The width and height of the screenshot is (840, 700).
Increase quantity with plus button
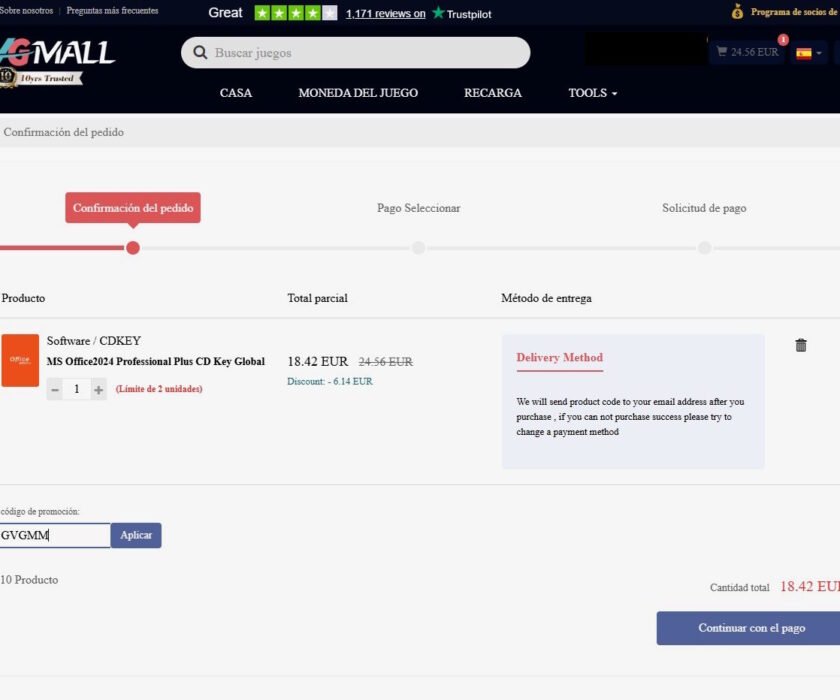[x=99, y=389]
